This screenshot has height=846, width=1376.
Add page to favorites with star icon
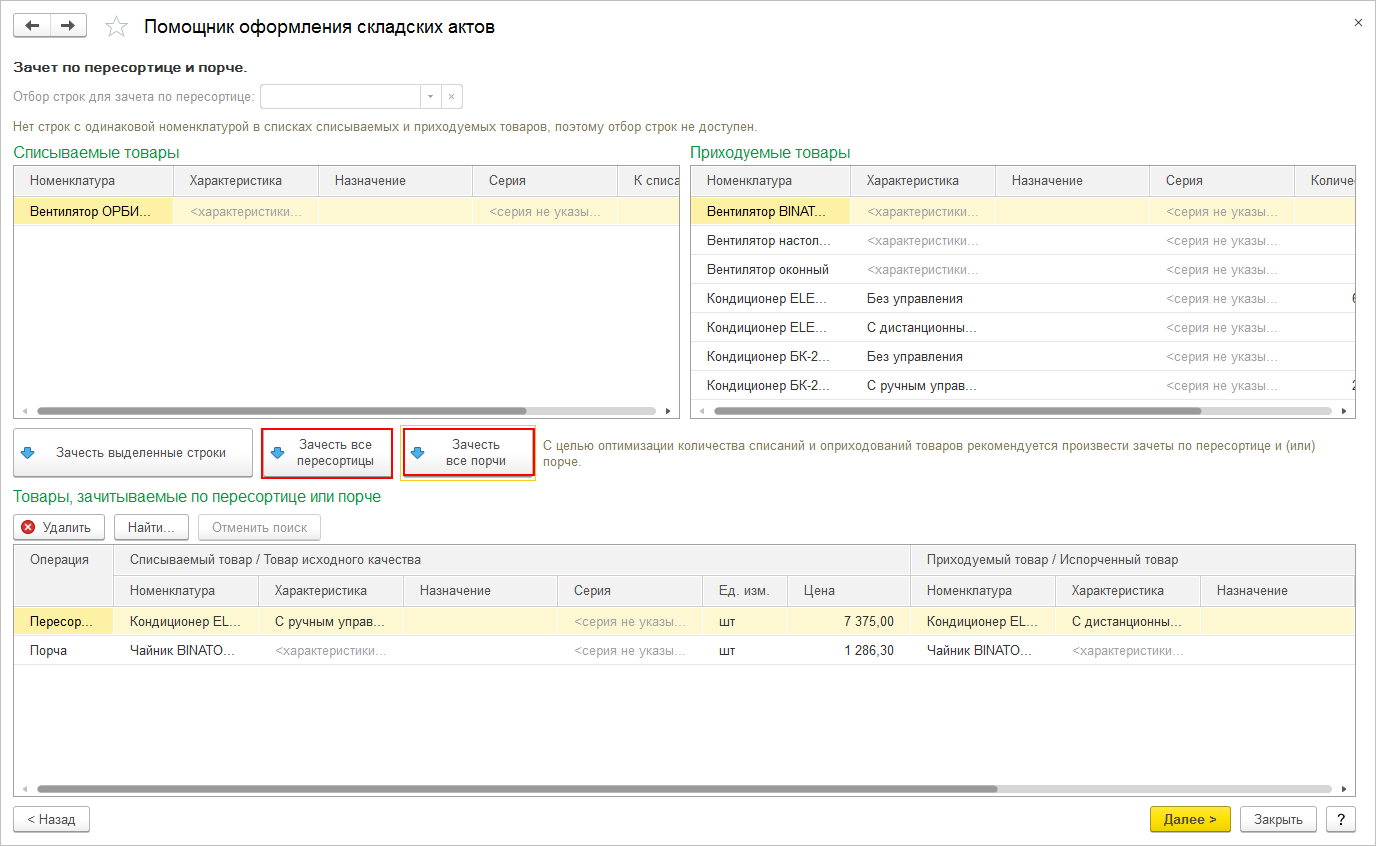pyautogui.click(x=117, y=27)
